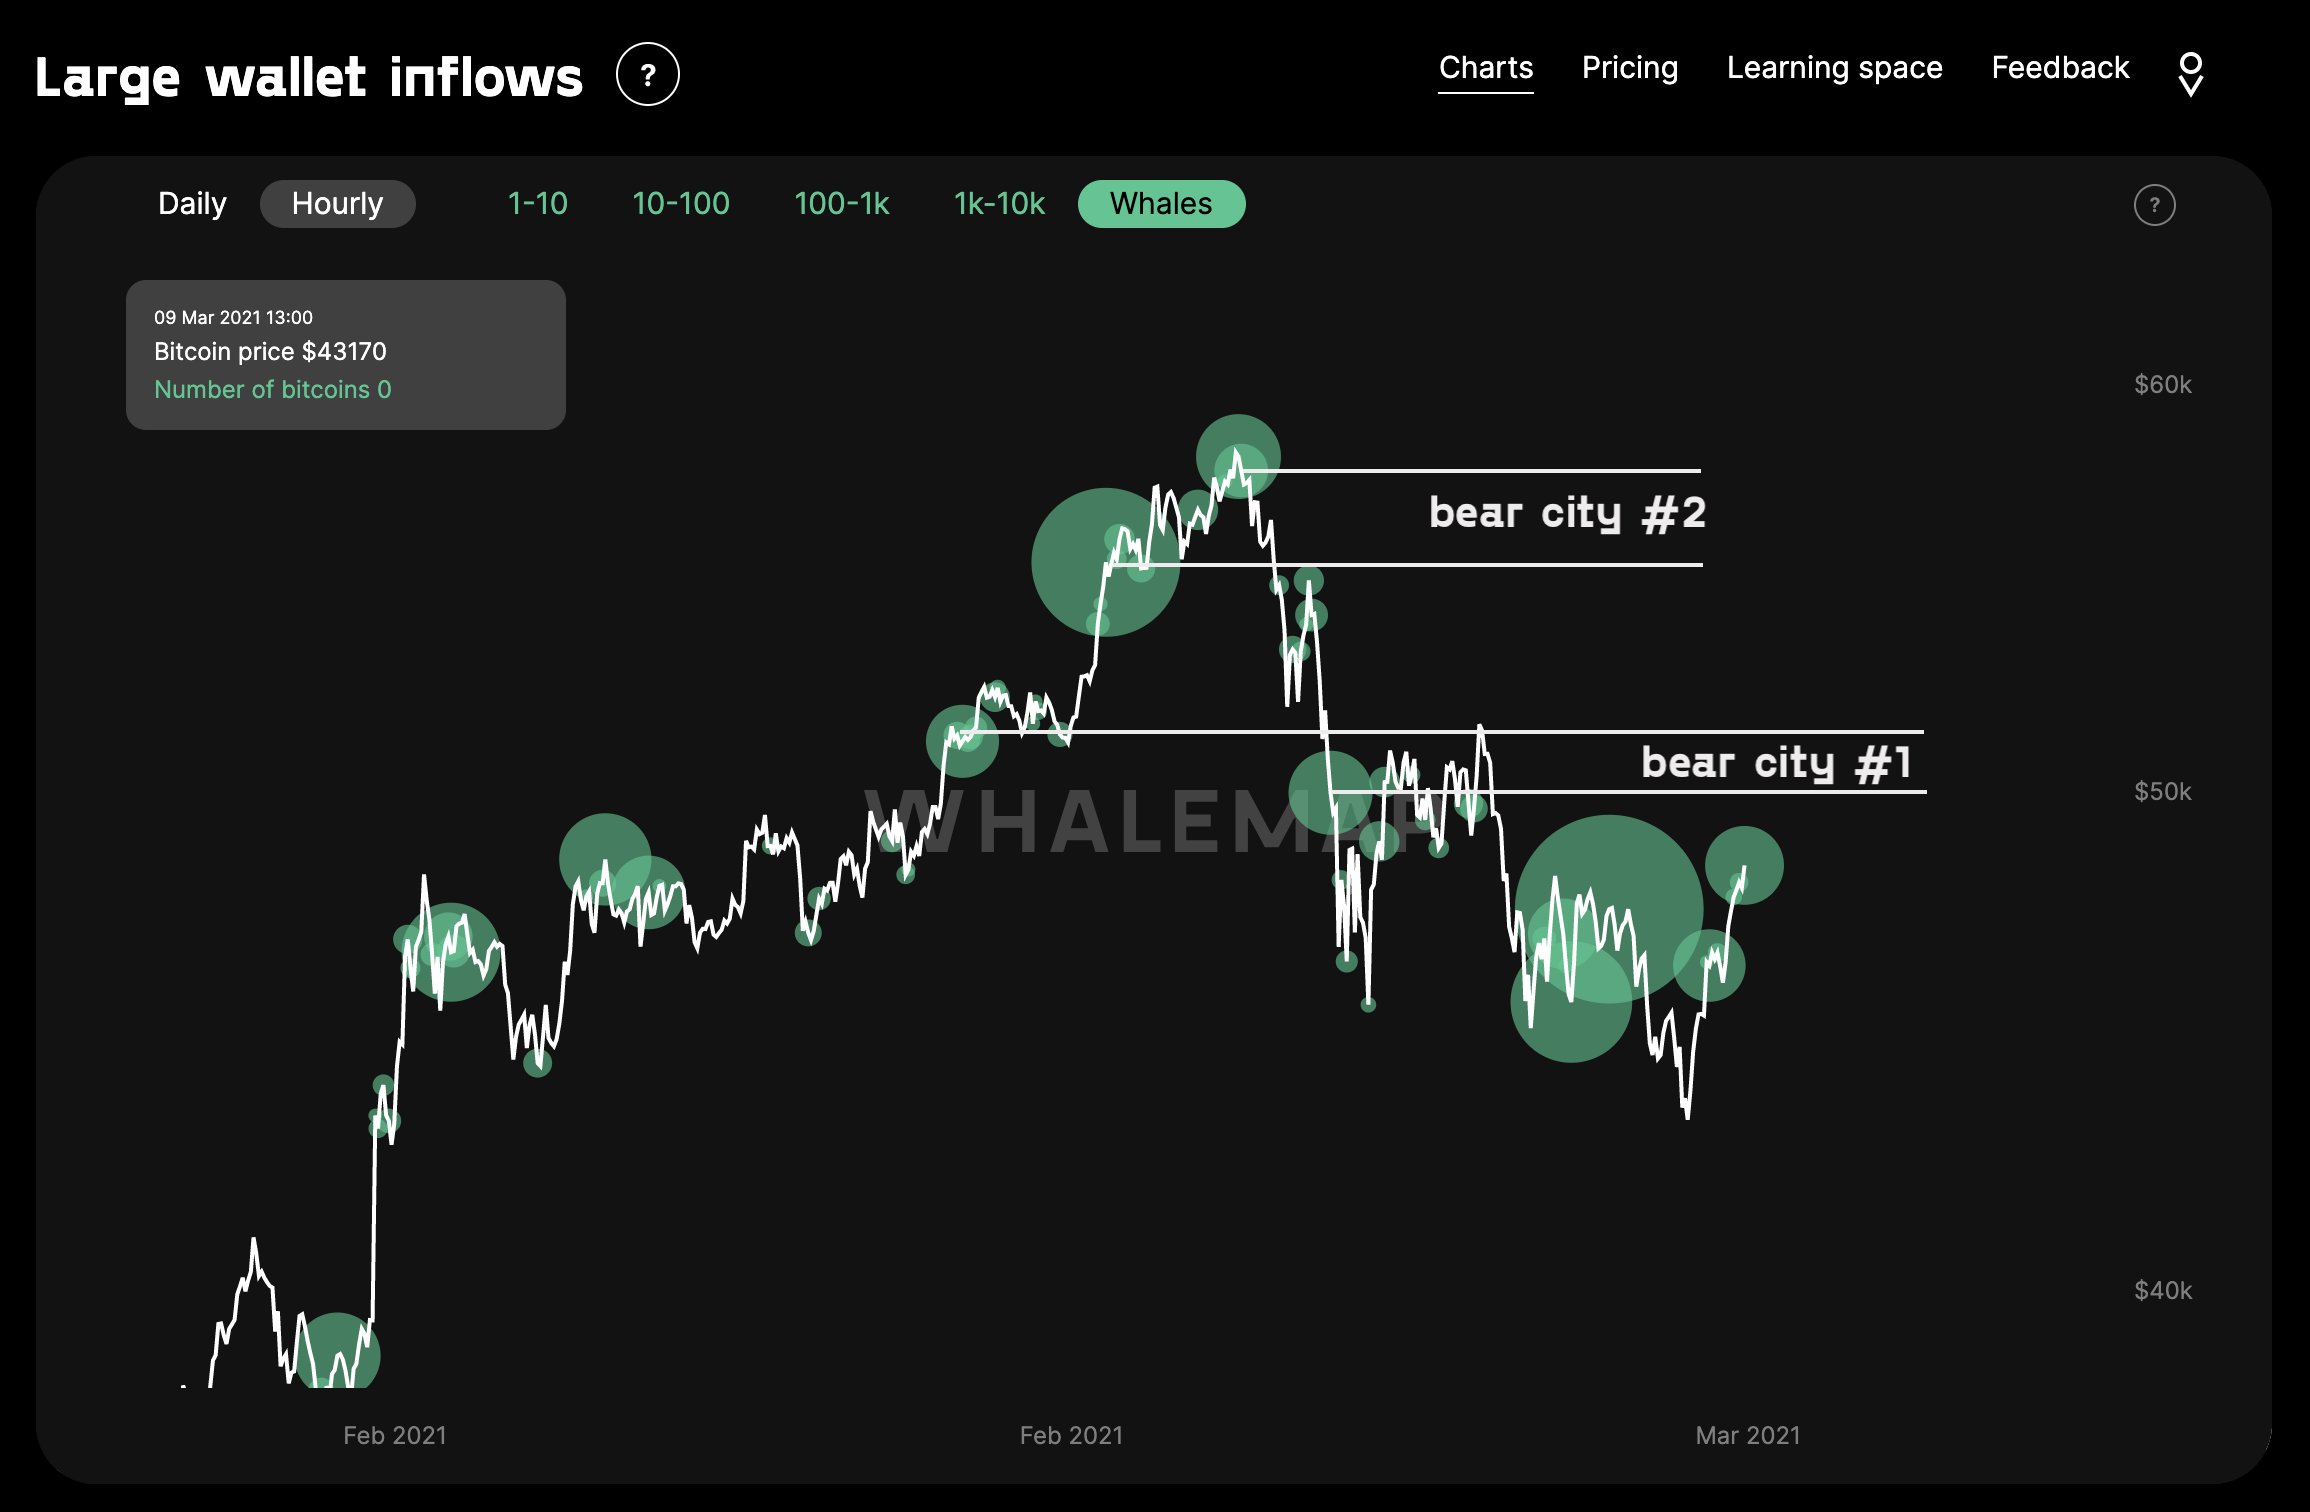
Task: Click the Feedback tab link
Action: (x=2060, y=68)
